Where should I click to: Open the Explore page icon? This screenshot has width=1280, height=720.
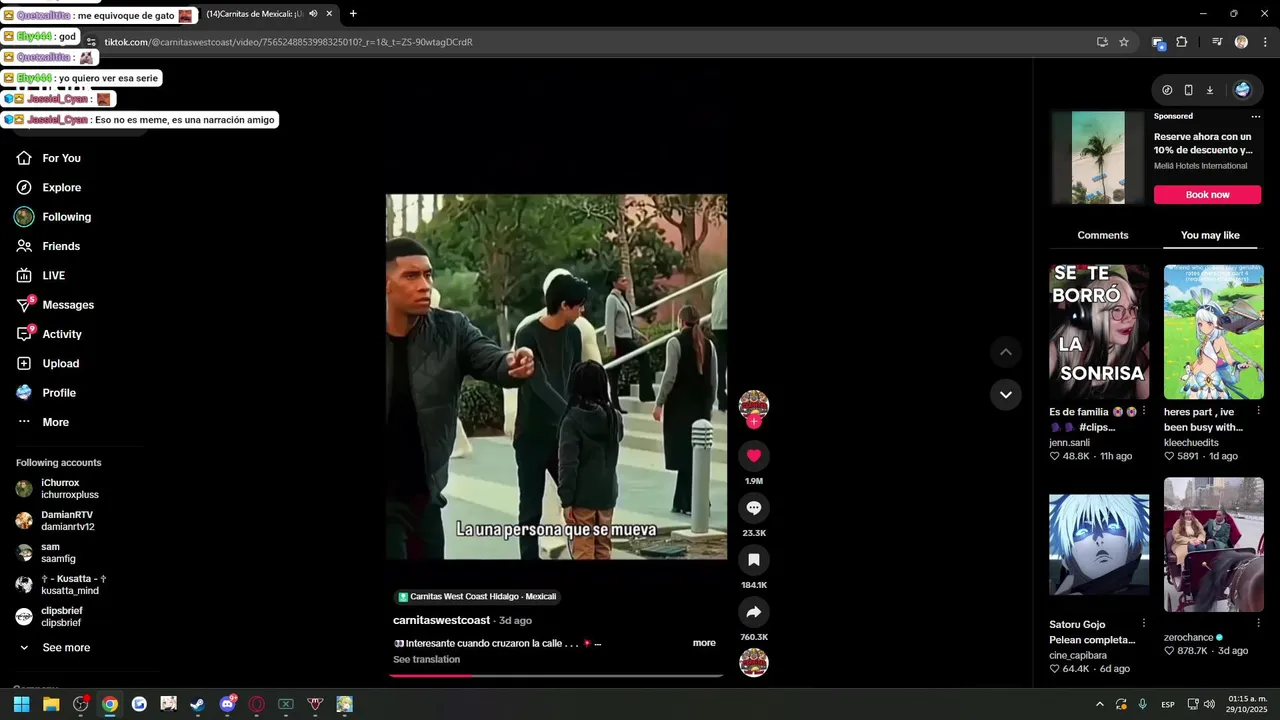click(x=24, y=188)
